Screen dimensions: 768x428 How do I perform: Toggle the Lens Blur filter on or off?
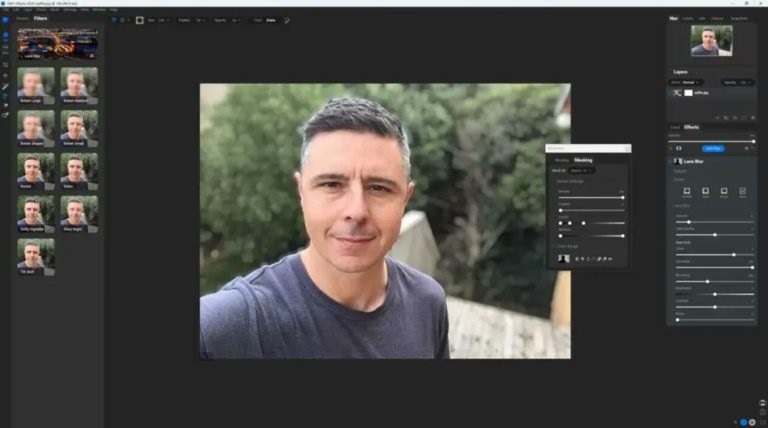(x=671, y=161)
